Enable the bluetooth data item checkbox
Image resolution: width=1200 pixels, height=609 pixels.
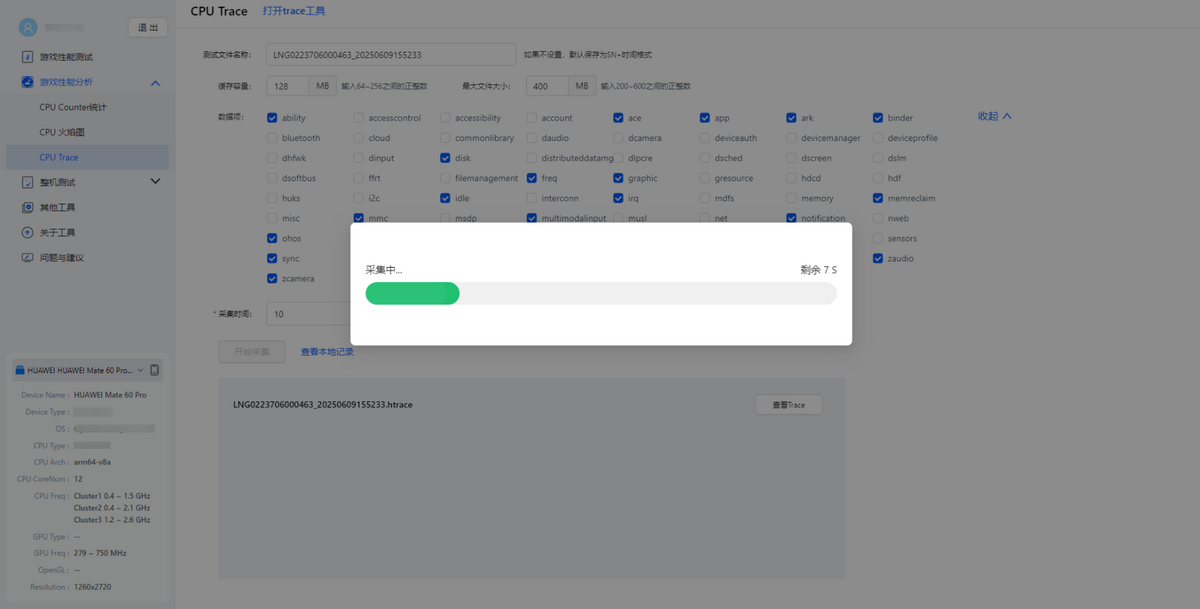(272, 138)
